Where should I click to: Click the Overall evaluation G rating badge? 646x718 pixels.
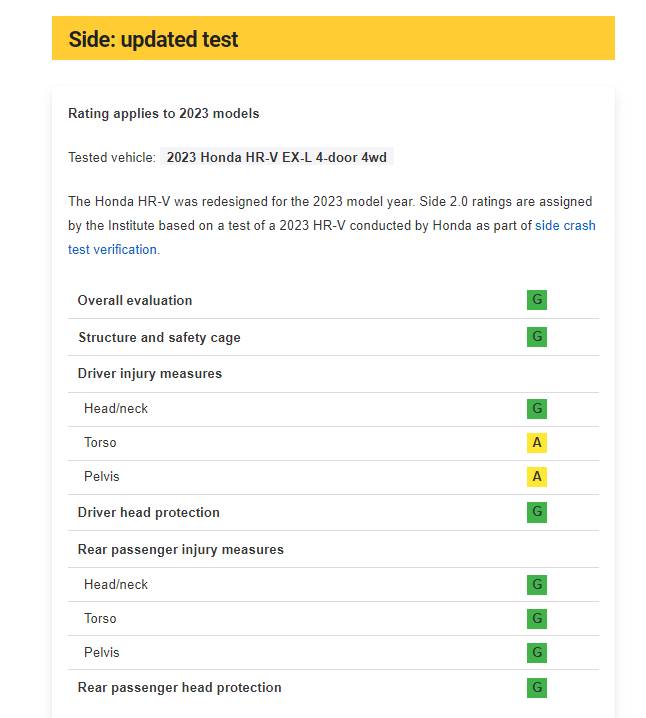(x=537, y=300)
